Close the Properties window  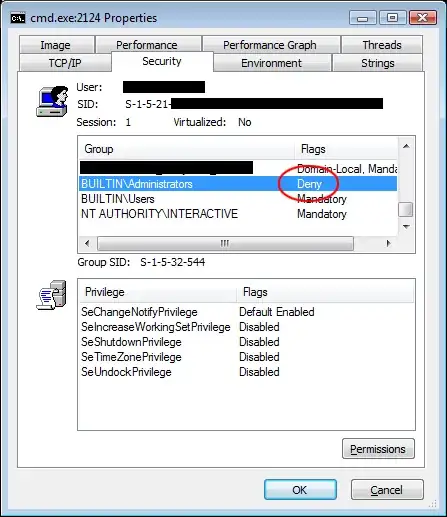click(x=423, y=18)
